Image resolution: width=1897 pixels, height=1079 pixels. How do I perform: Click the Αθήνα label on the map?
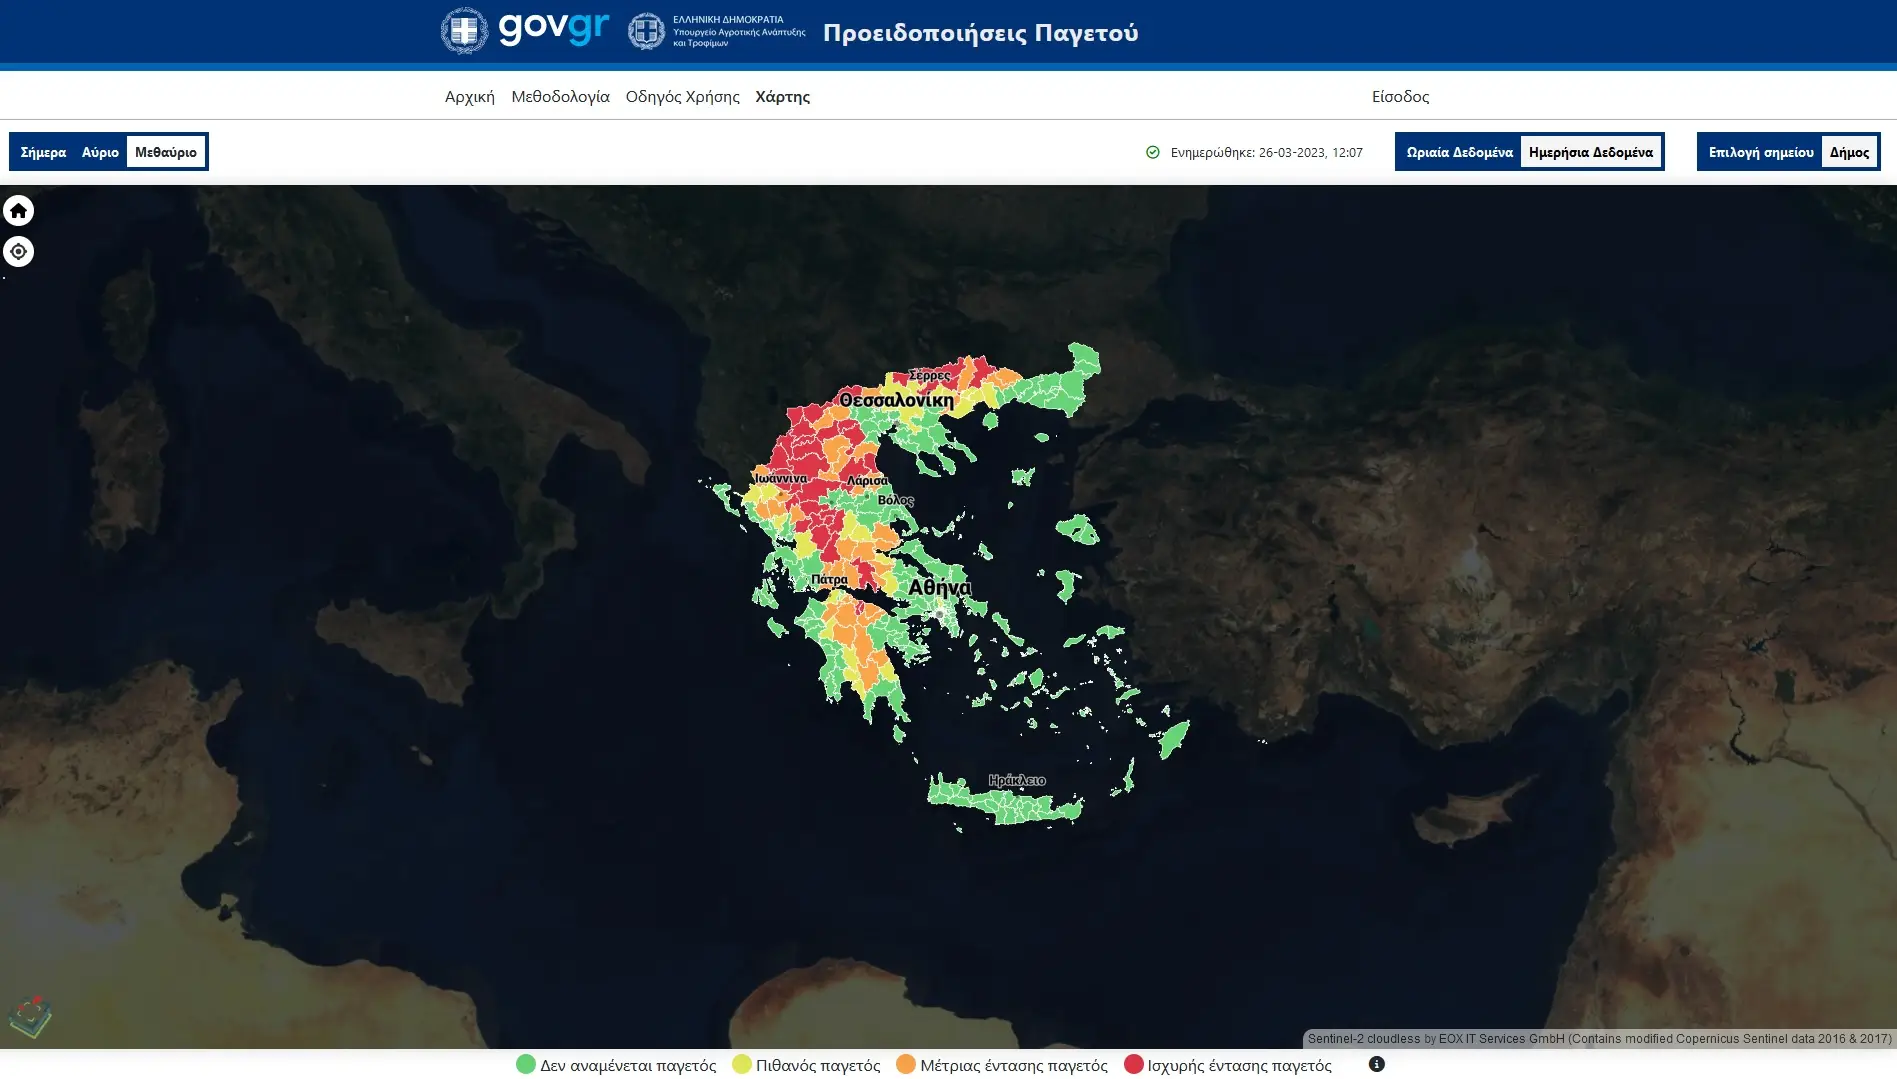(x=939, y=587)
